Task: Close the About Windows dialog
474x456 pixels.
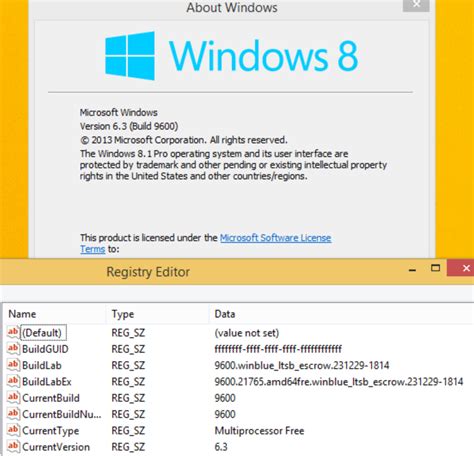Action: tap(416, 5)
